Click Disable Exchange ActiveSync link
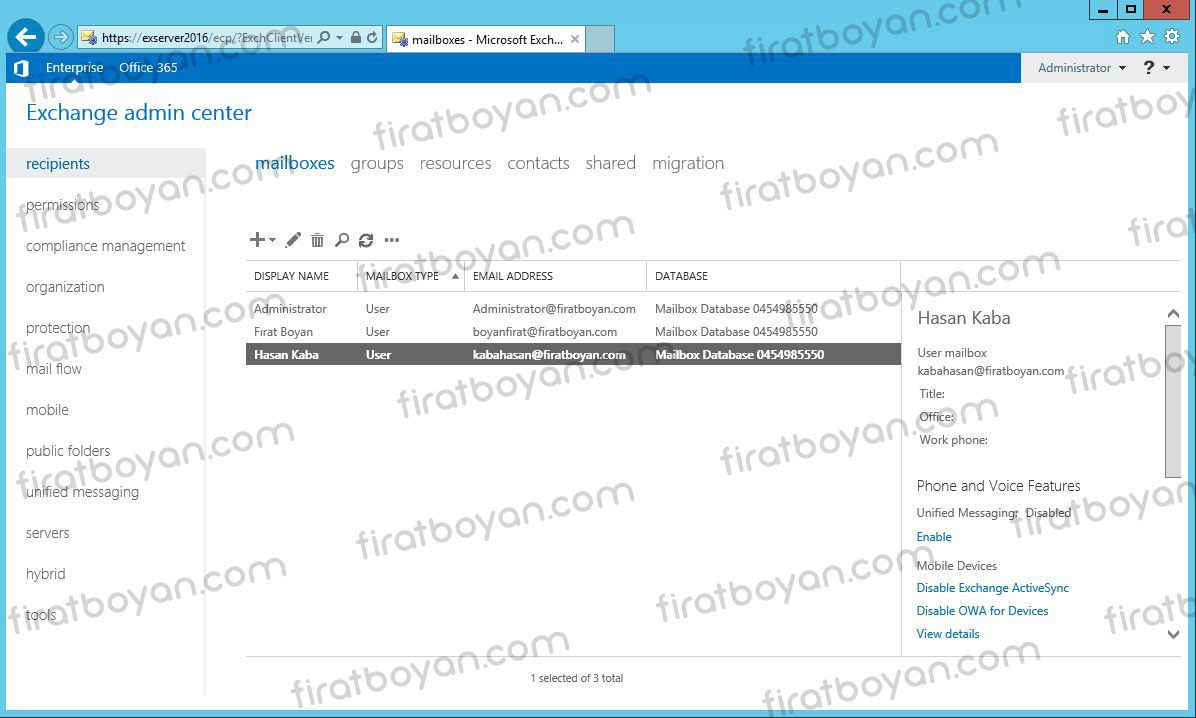 992,588
